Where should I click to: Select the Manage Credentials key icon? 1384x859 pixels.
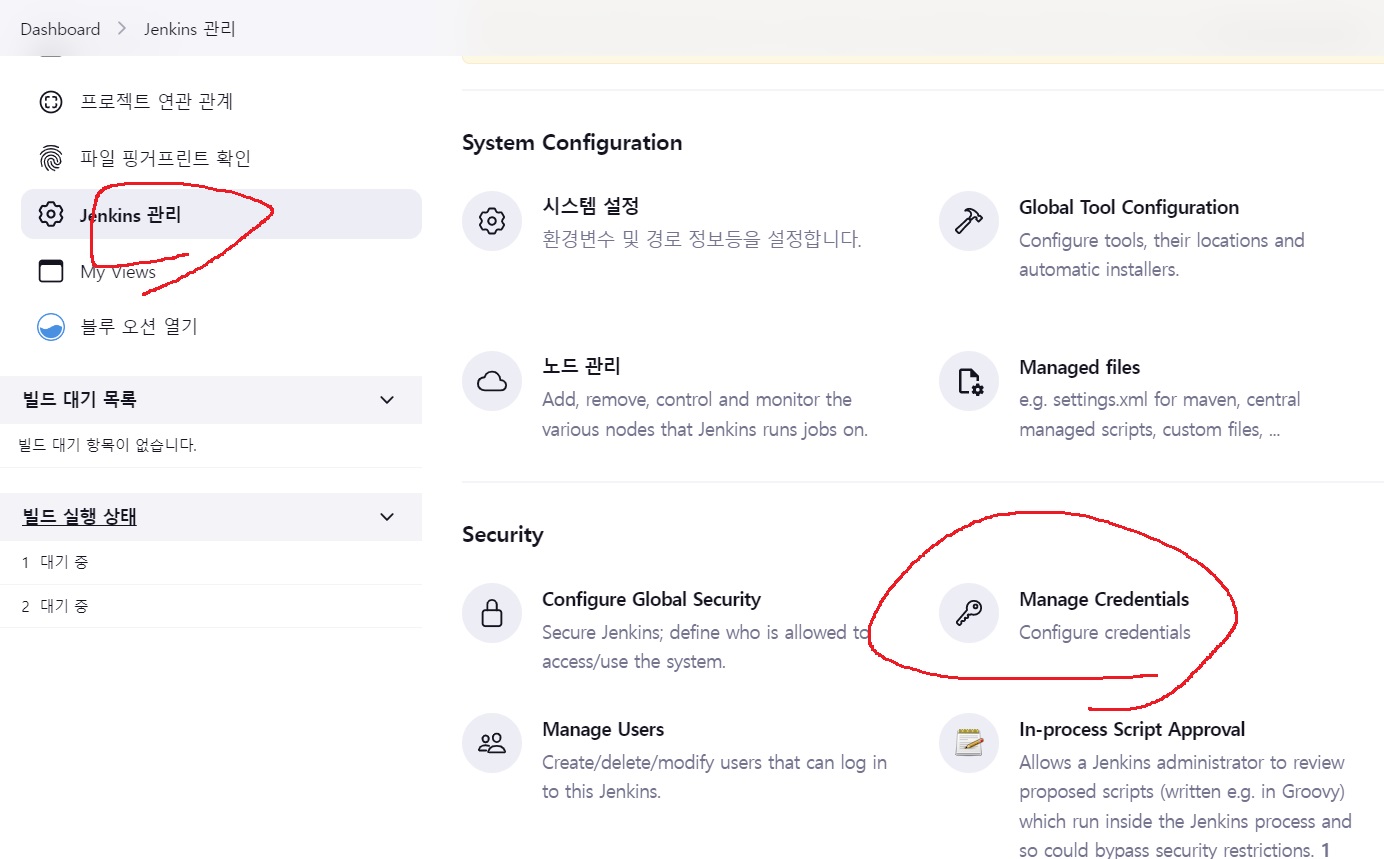click(969, 613)
